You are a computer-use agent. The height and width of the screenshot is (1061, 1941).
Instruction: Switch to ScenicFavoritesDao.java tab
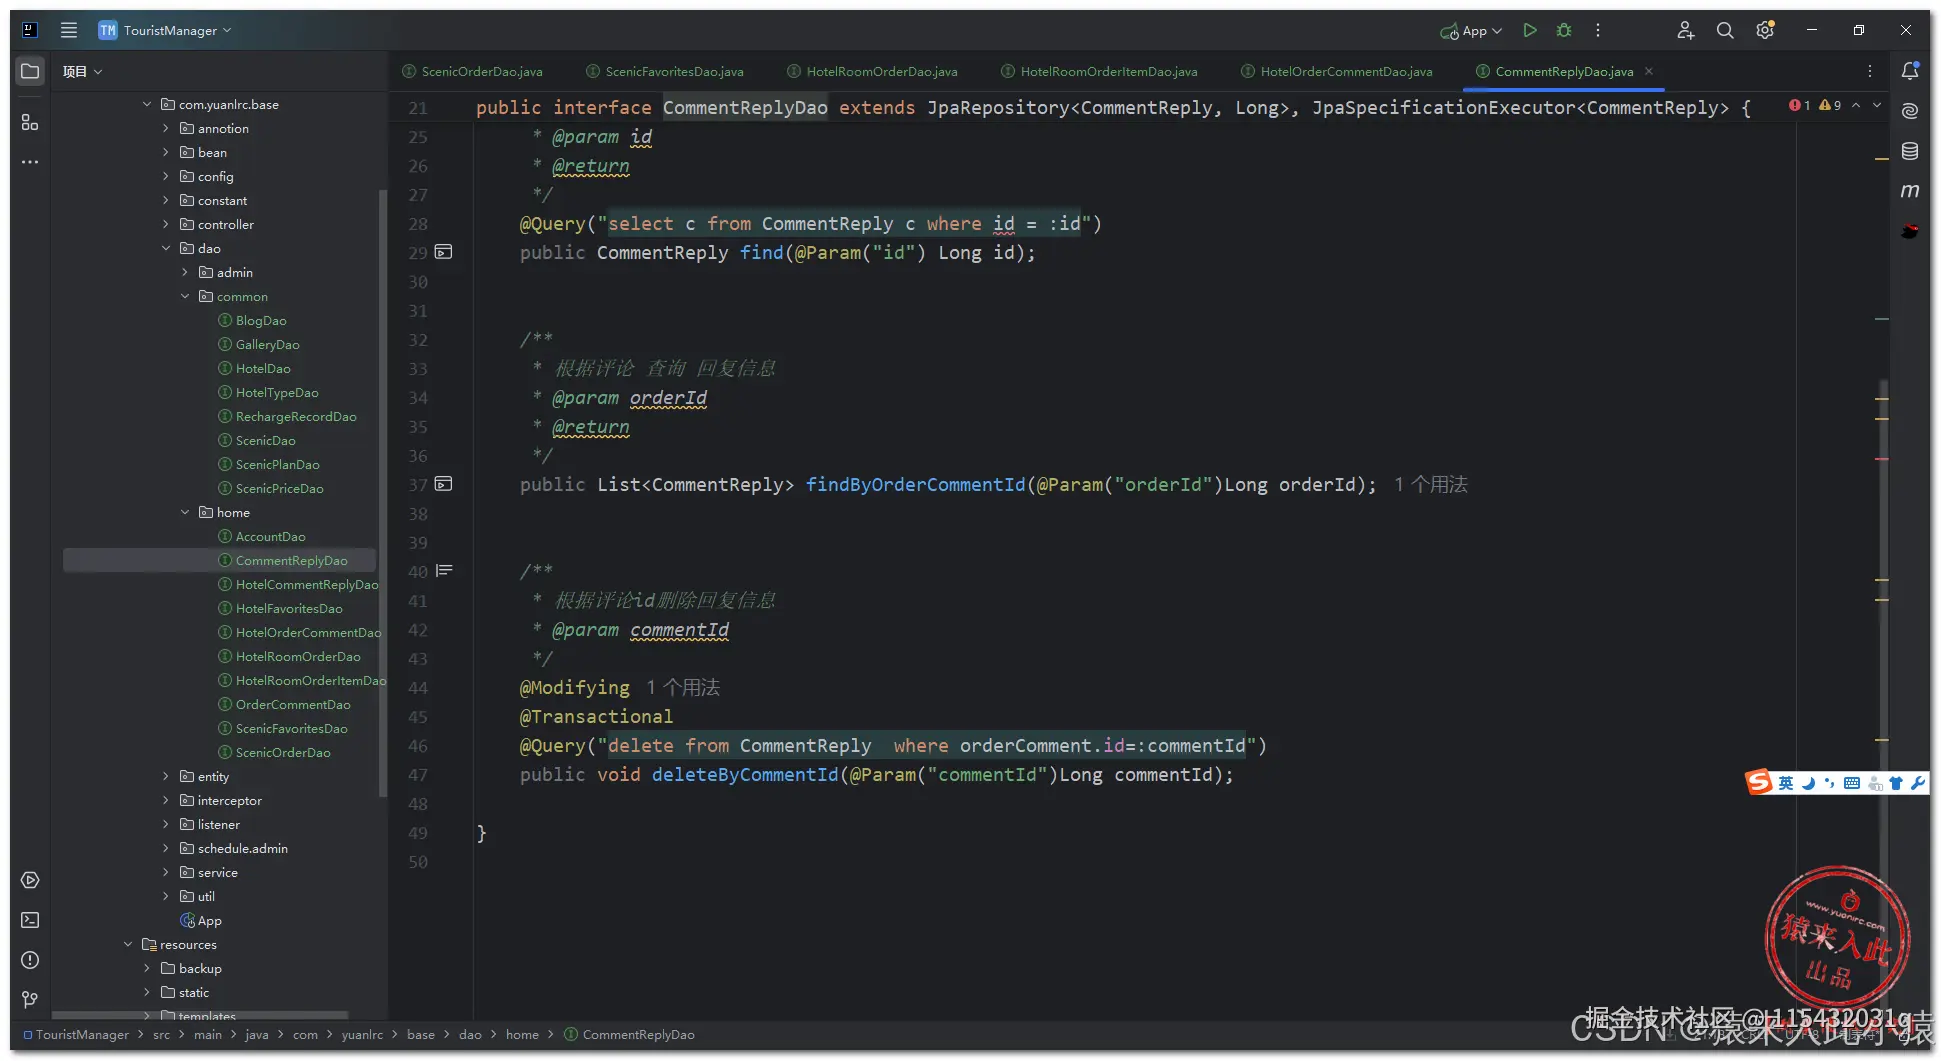(x=665, y=71)
